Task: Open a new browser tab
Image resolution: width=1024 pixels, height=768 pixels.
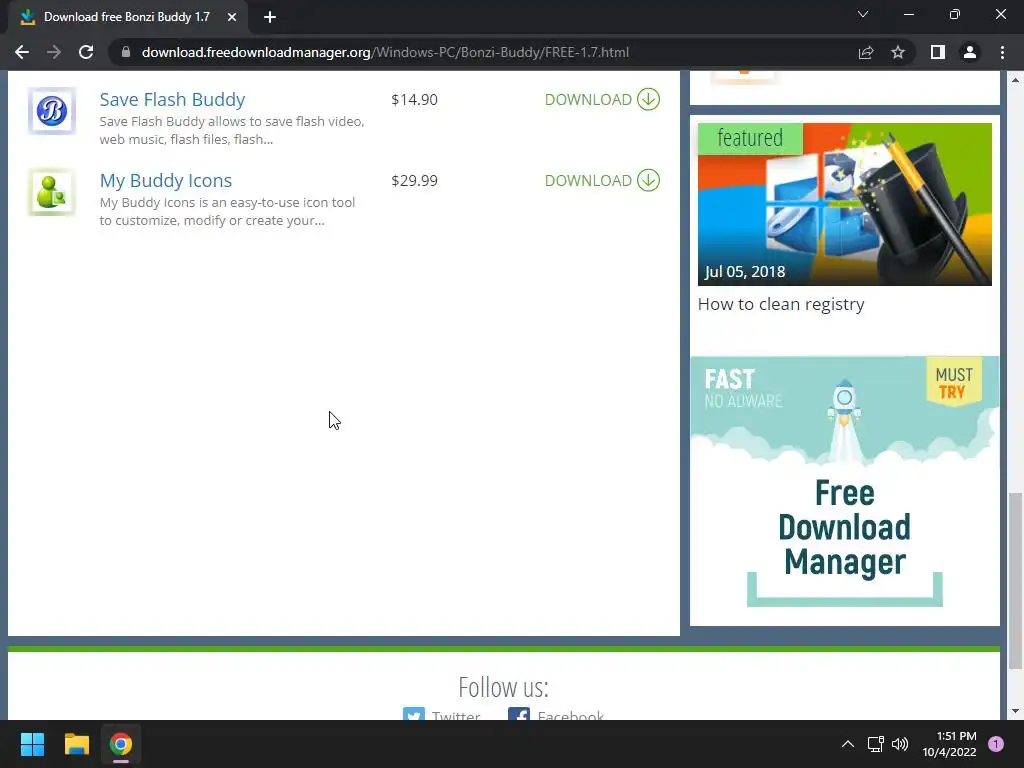Action: tap(270, 17)
